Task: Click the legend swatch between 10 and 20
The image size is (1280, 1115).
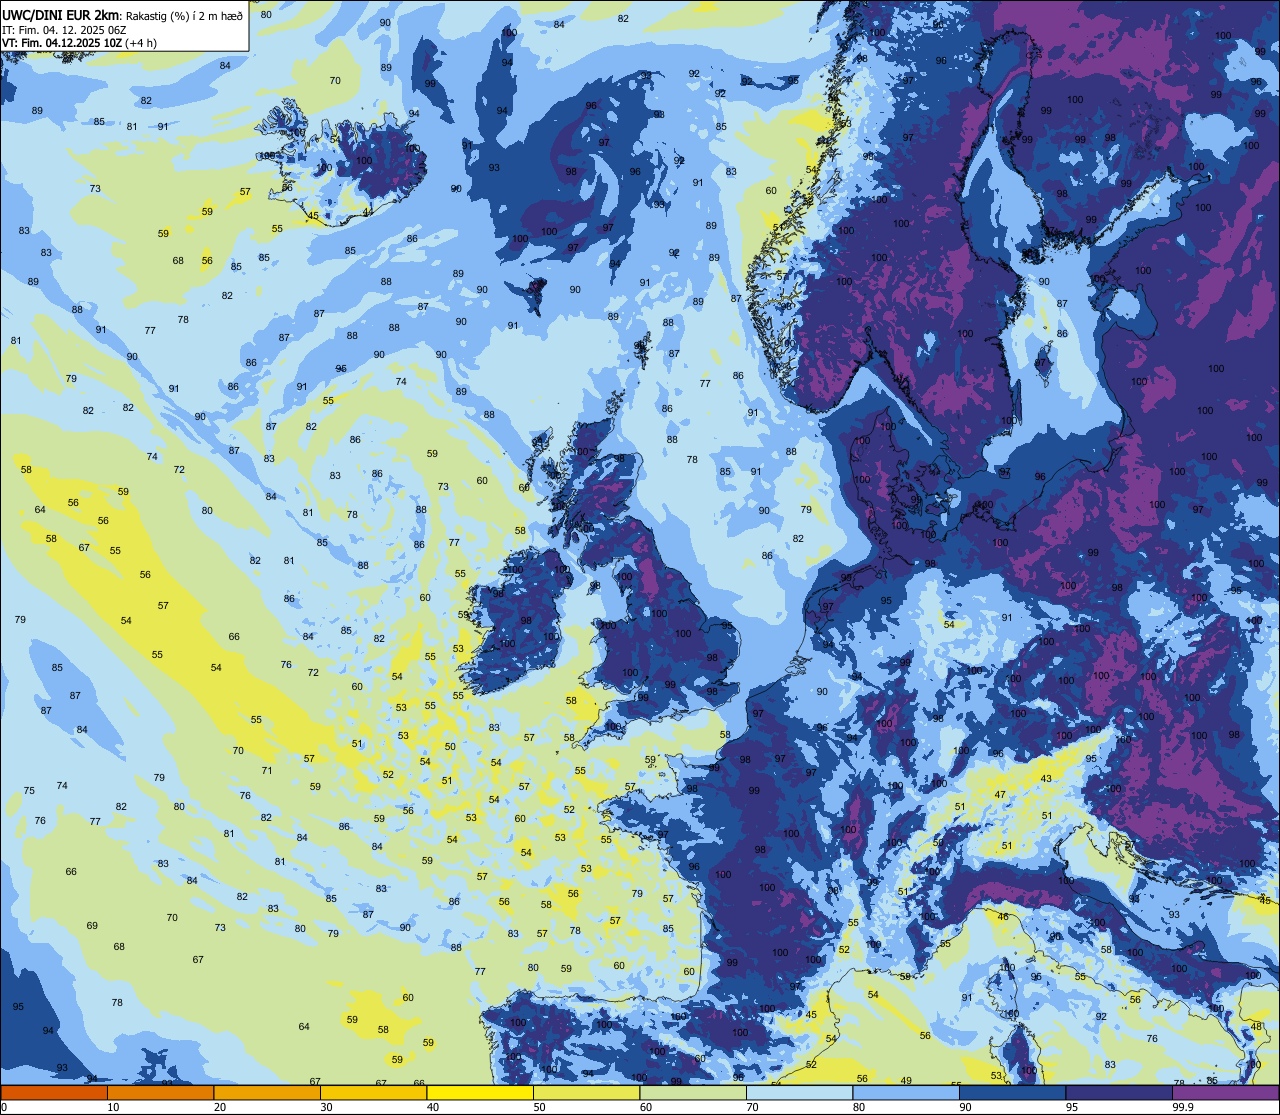Action: pos(160,1092)
